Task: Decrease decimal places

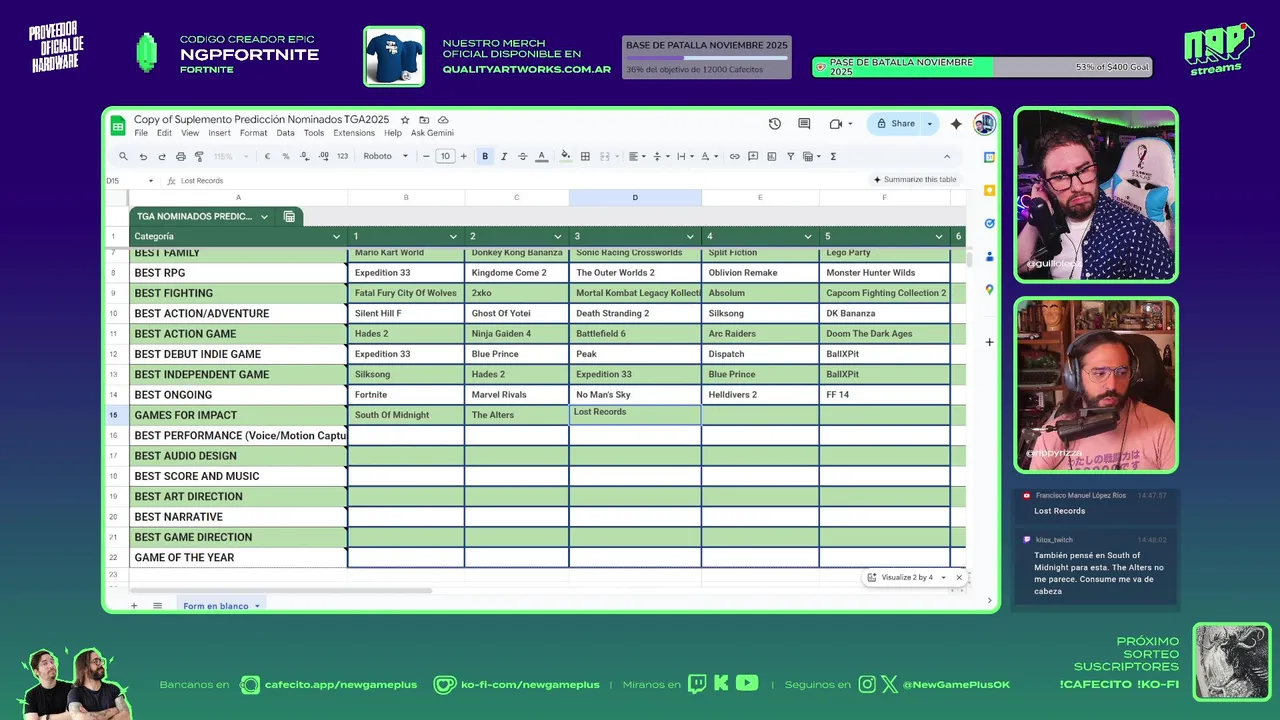Action: point(304,156)
